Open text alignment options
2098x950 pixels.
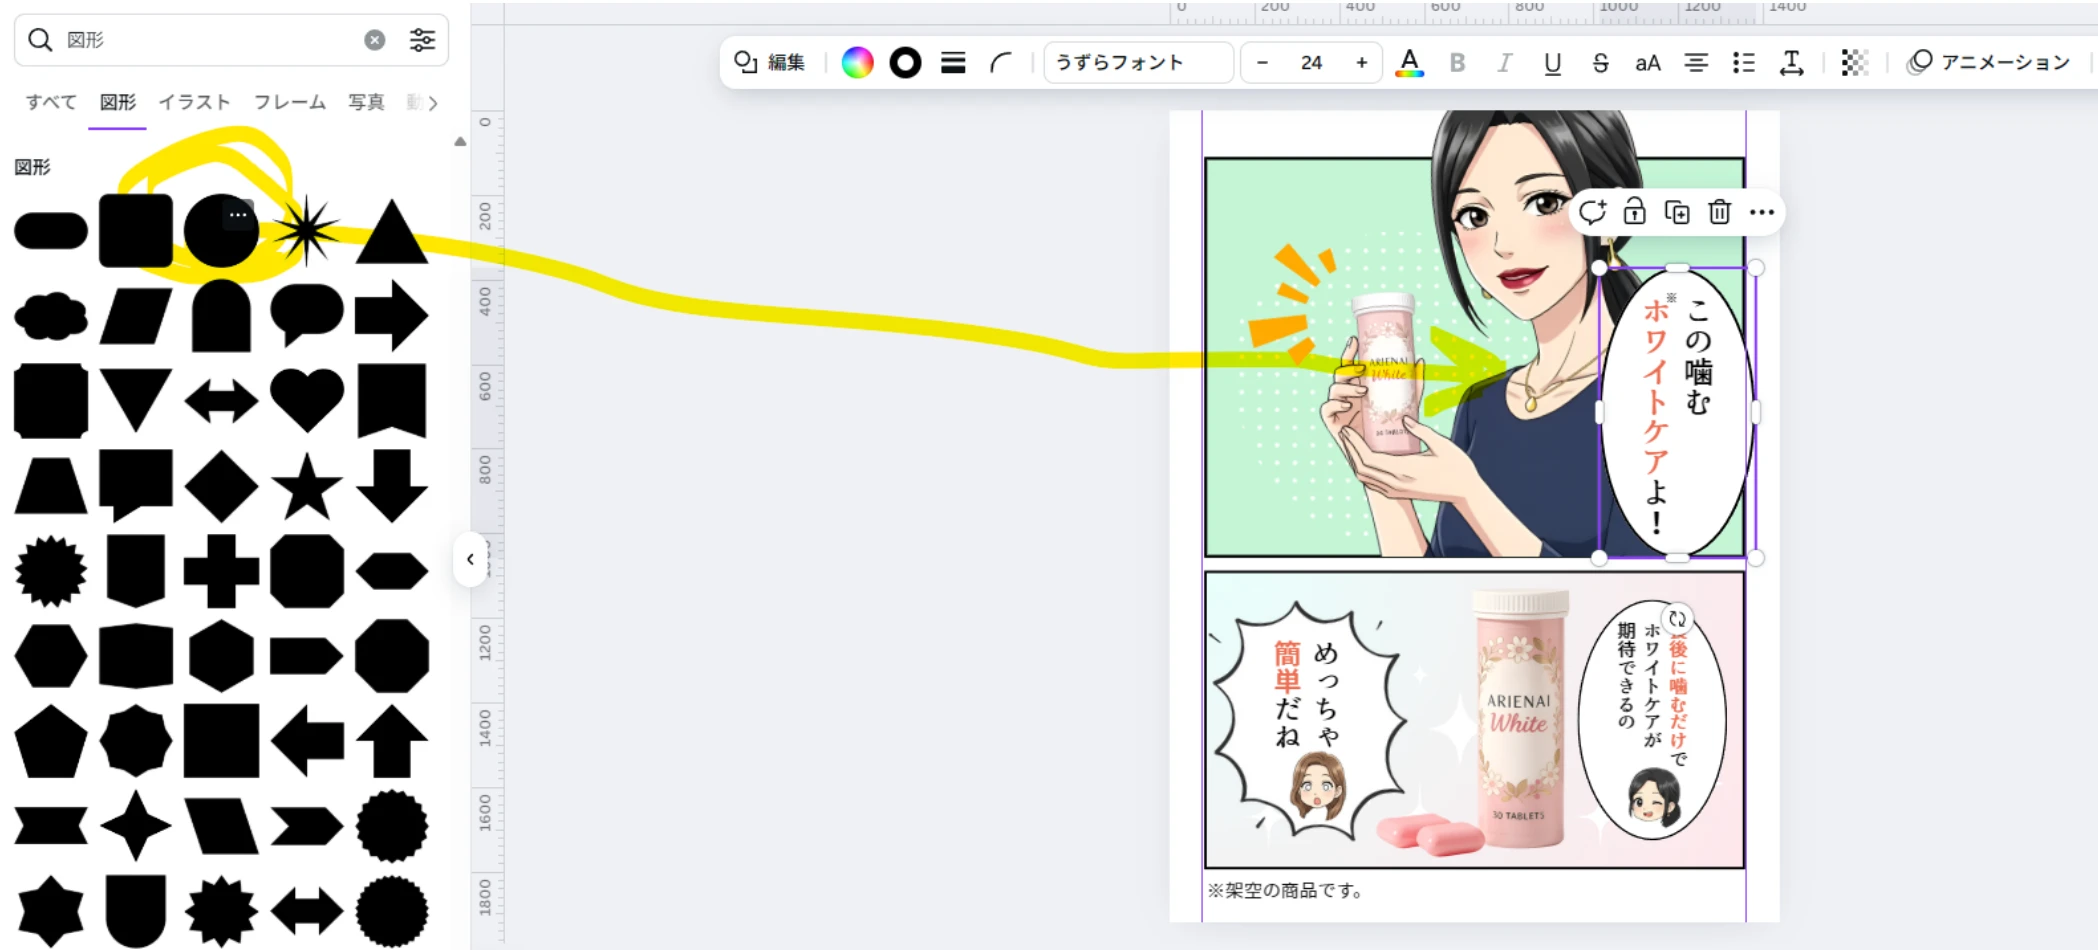pos(1696,63)
